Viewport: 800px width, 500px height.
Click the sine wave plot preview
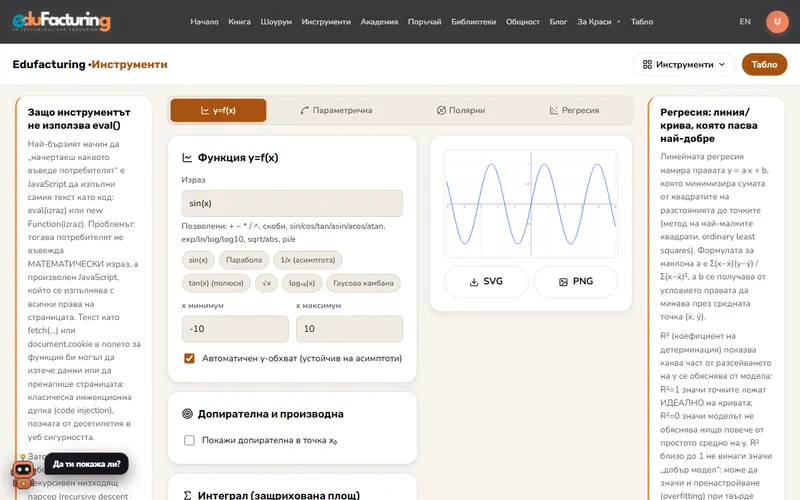pyautogui.click(x=531, y=204)
